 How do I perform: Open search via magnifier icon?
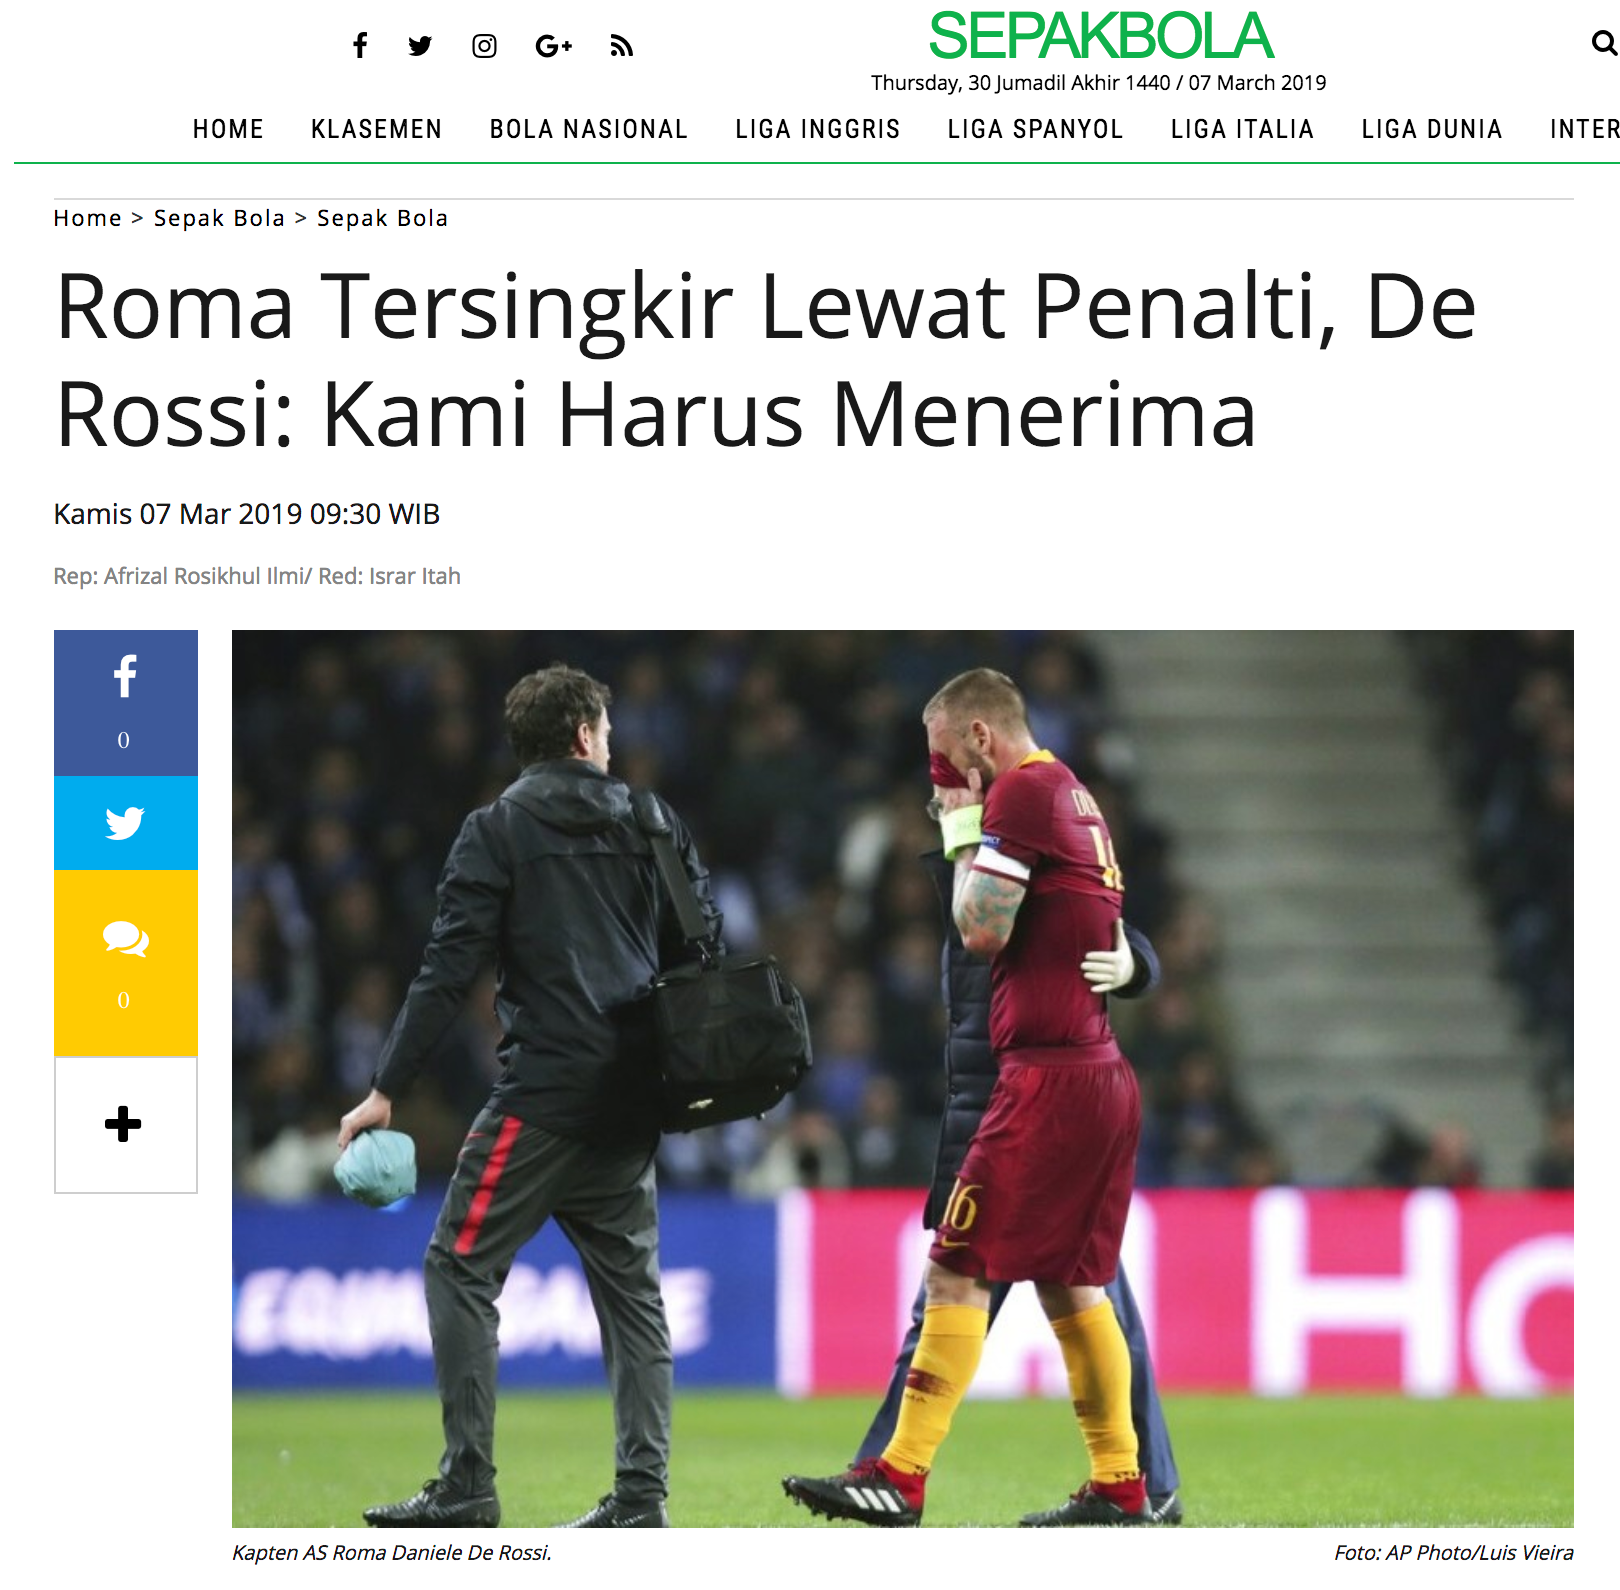(1604, 43)
